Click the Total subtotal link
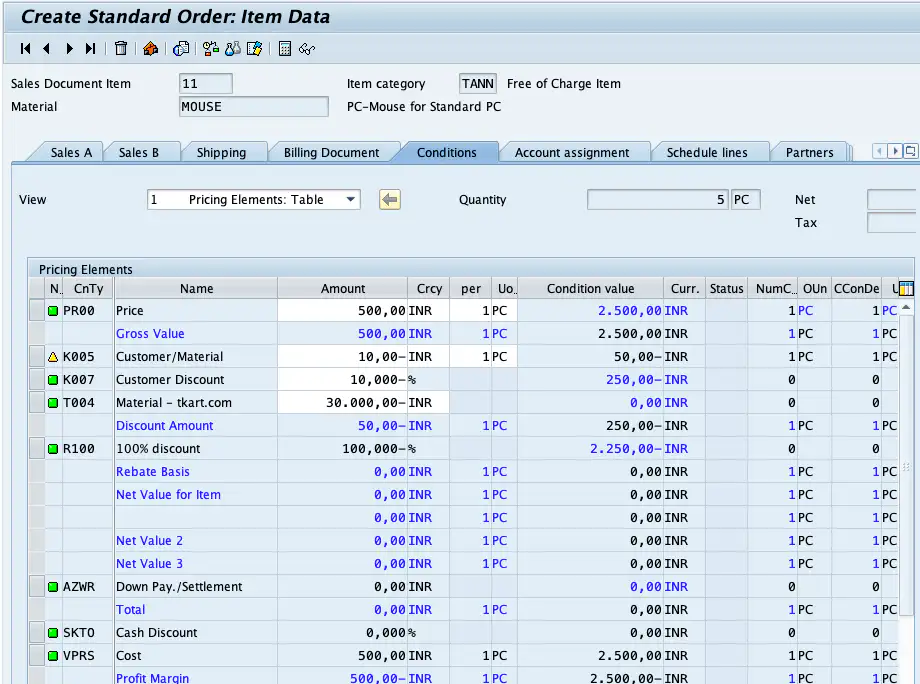920x684 pixels. click(131, 609)
